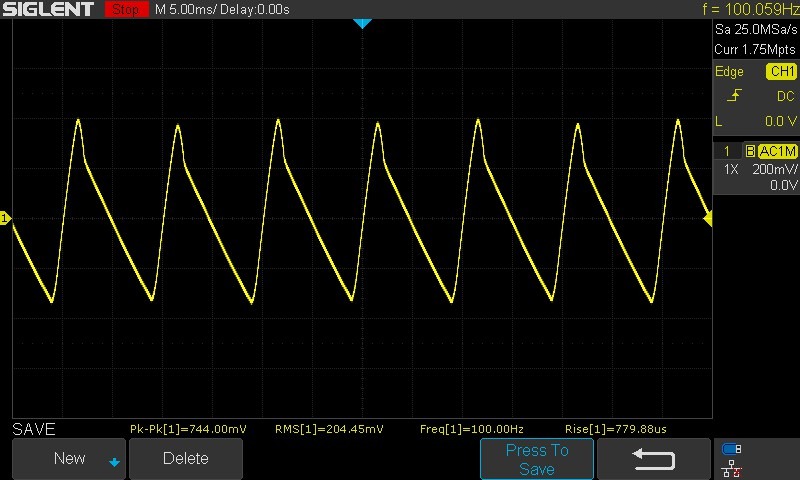The height and width of the screenshot is (480, 800).
Task: Click the Delay:0.00s readout
Action: 255,10
